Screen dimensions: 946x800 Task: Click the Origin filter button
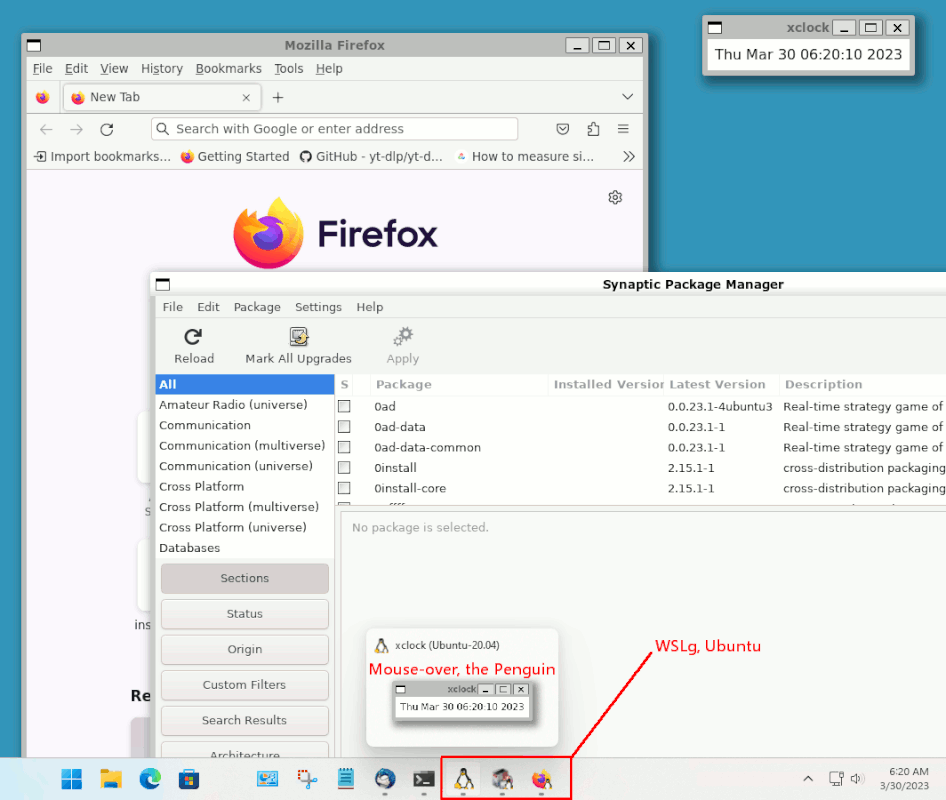(x=244, y=649)
